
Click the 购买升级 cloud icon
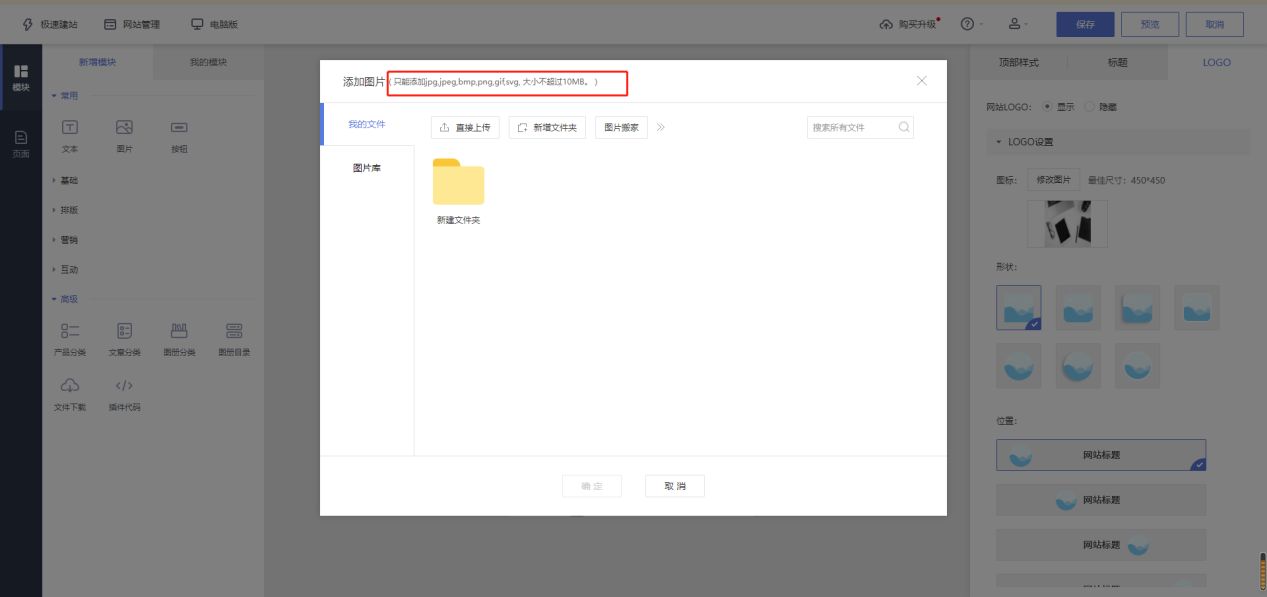tap(886, 24)
